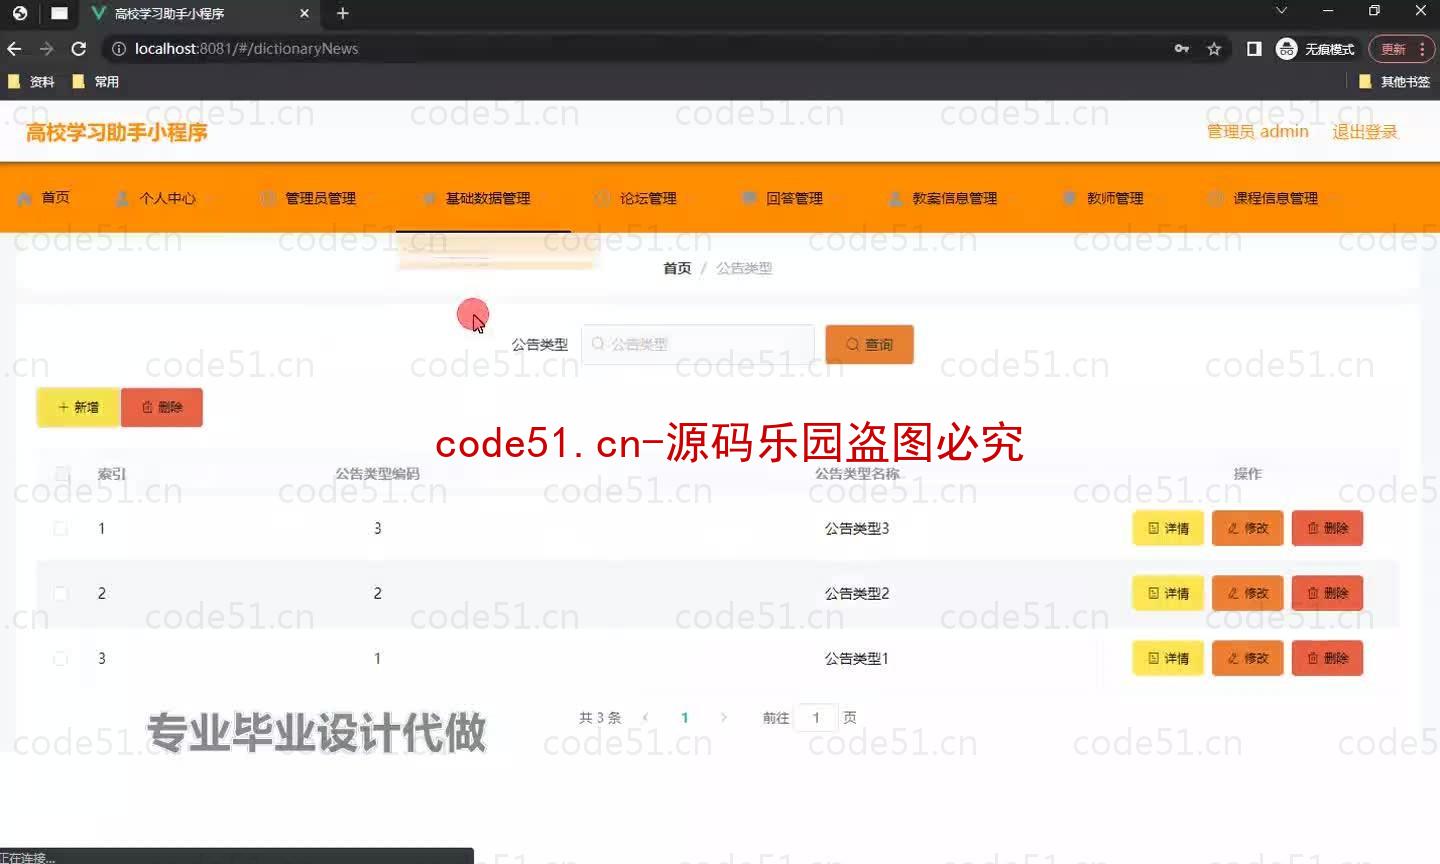Click the 公告类型3 name cell
The height and width of the screenshot is (864, 1440).
(x=857, y=528)
